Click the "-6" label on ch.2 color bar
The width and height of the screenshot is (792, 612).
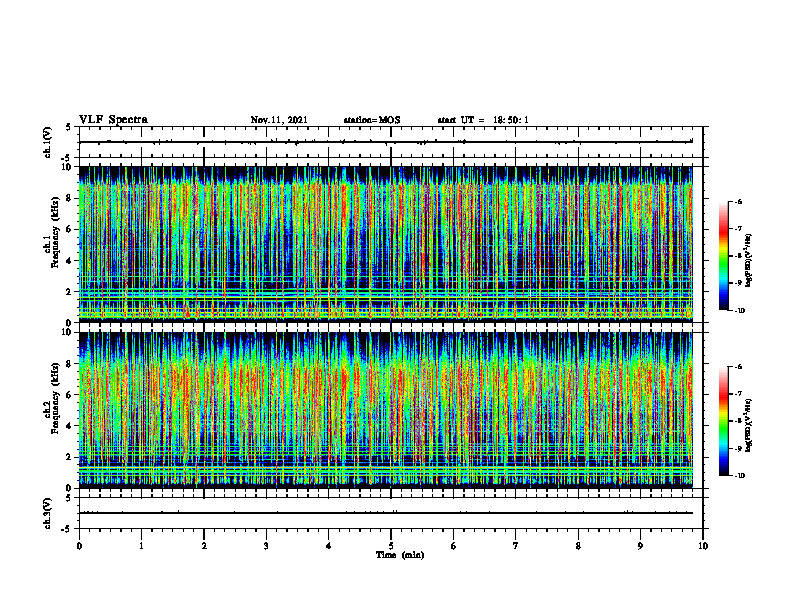(738, 367)
